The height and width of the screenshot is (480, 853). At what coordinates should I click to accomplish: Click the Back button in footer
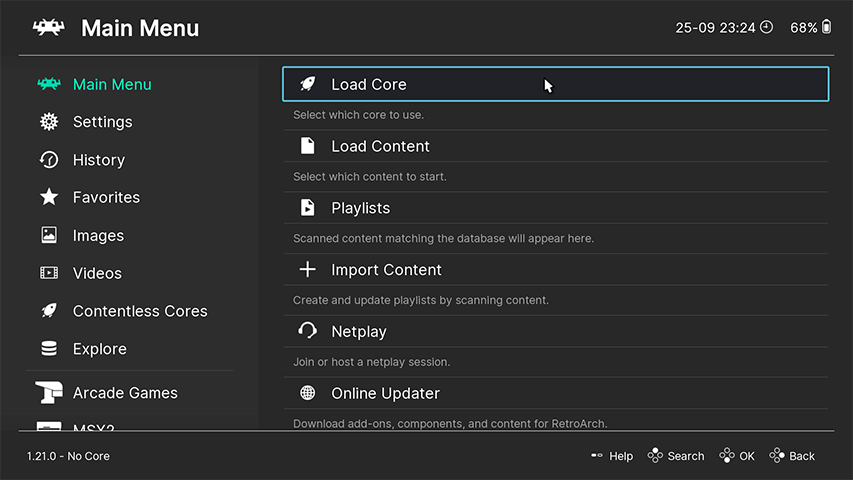click(792, 456)
